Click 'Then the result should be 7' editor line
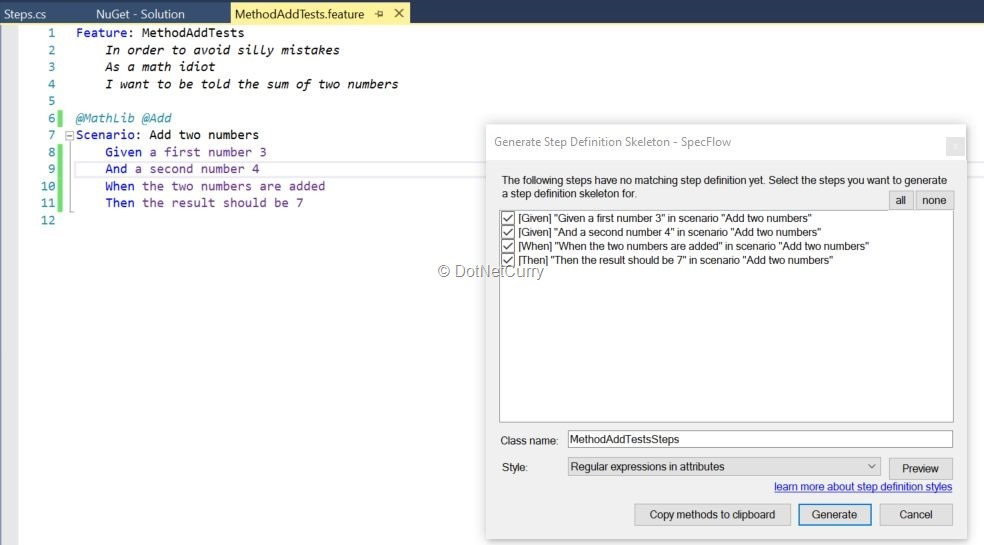The image size is (984, 545). click(x=204, y=203)
